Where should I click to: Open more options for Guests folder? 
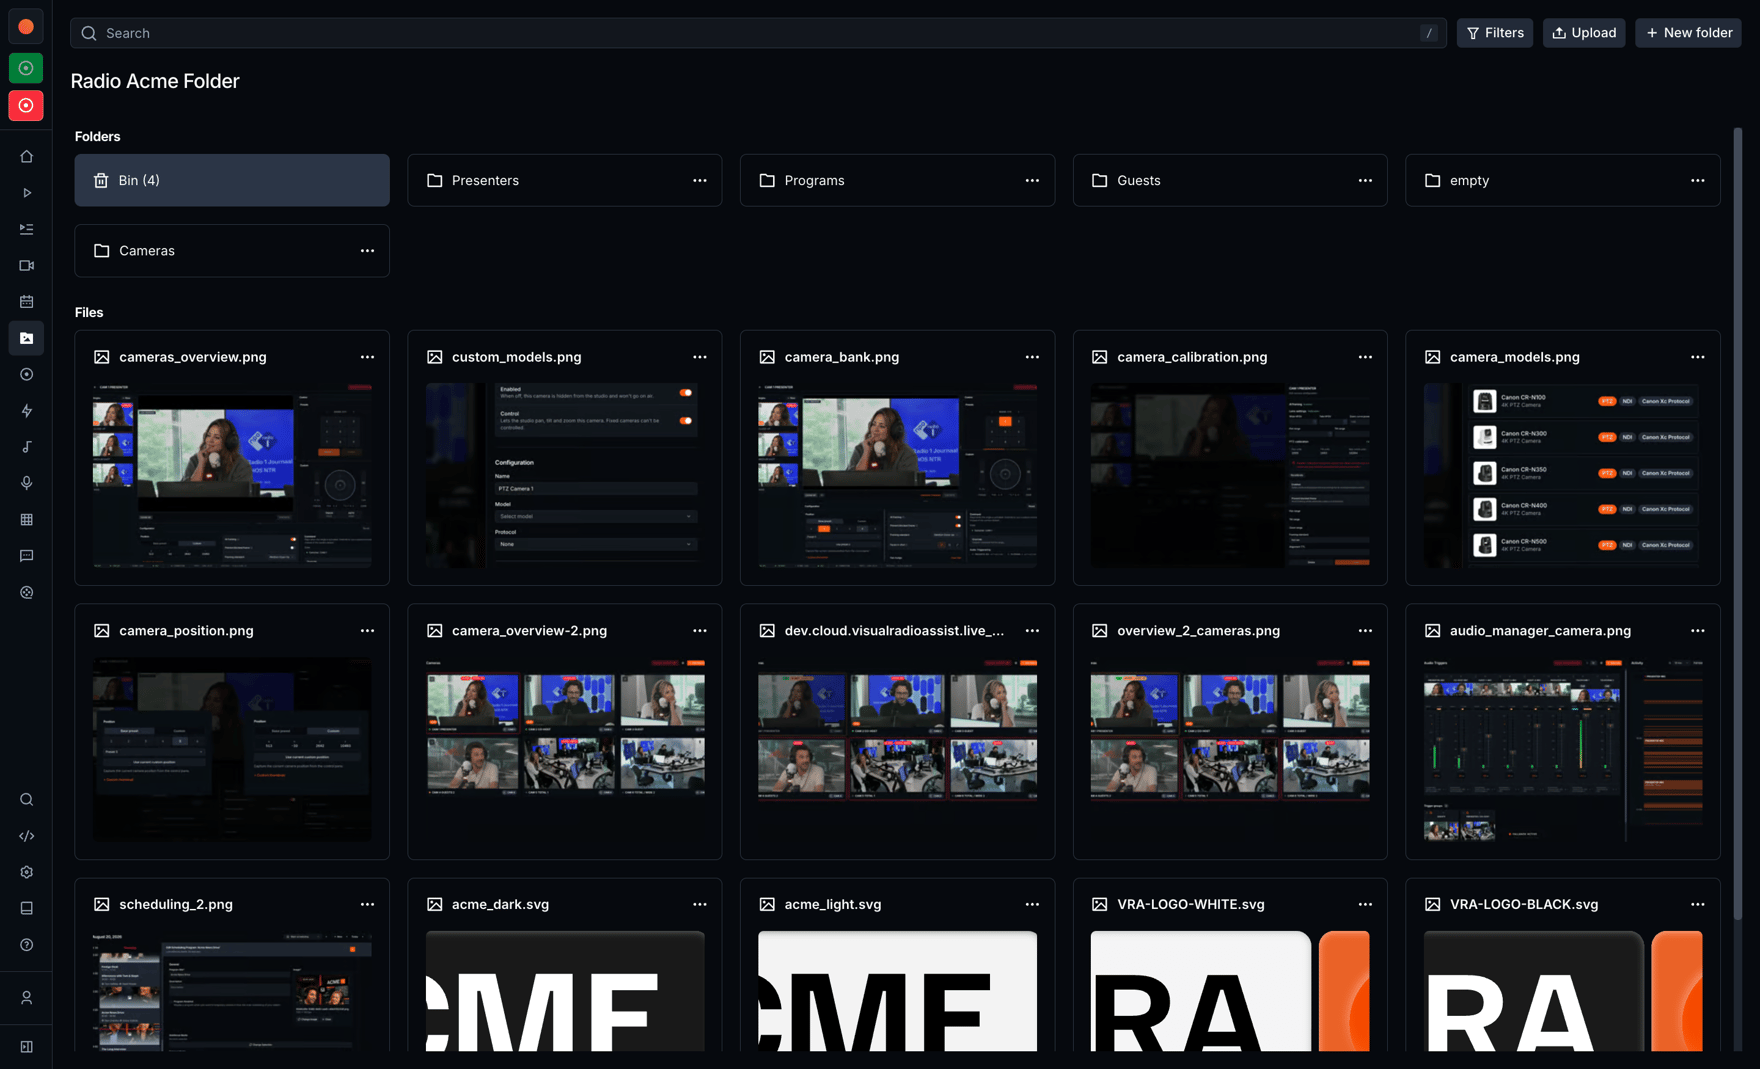(1365, 181)
